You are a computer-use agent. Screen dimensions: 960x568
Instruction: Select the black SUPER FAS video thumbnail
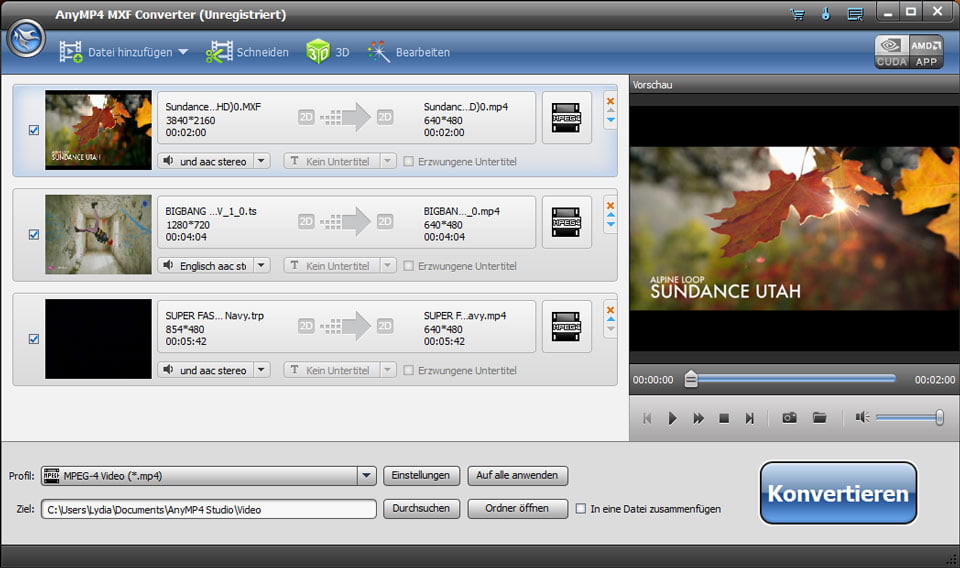click(x=98, y=338)
